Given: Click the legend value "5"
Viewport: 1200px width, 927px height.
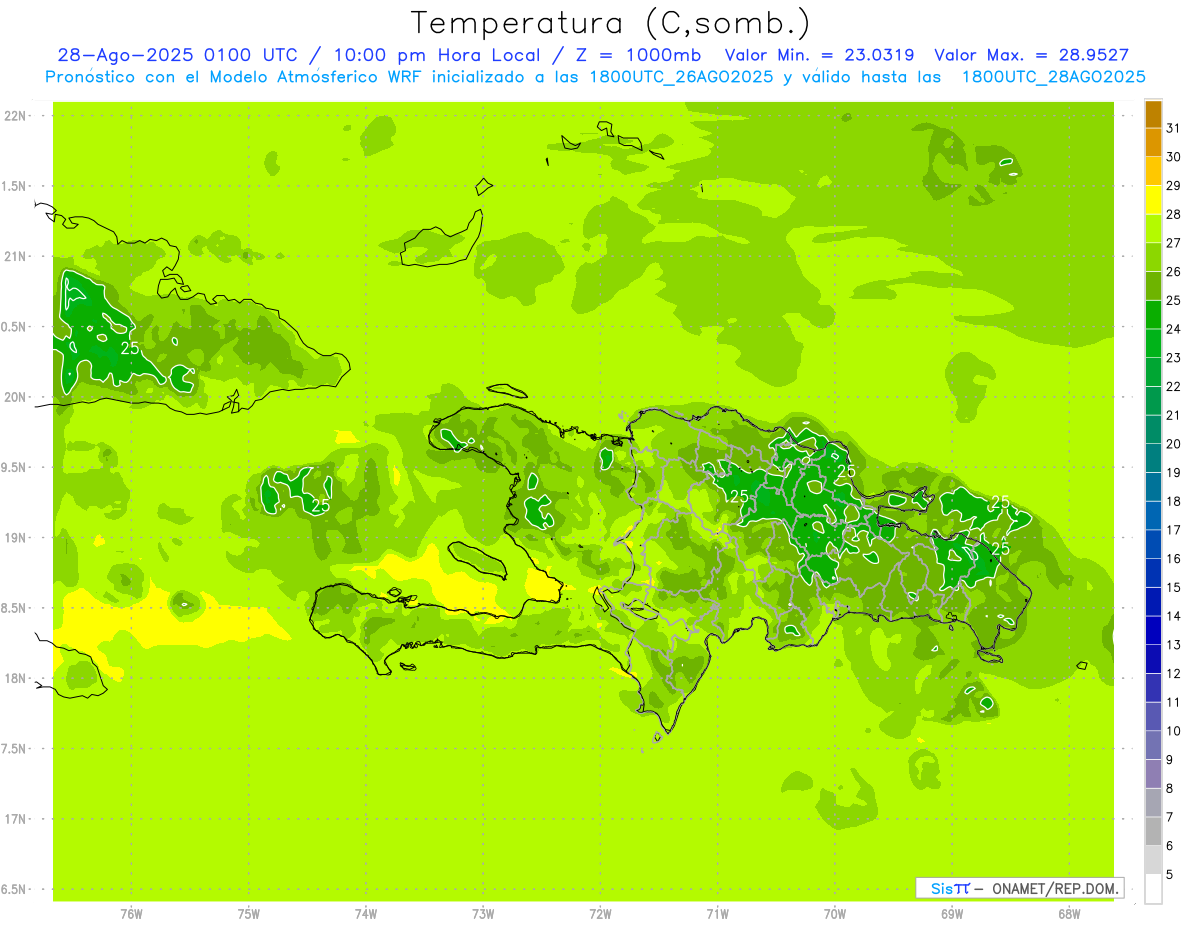Looking at the screenshot, I should 1169,874.
